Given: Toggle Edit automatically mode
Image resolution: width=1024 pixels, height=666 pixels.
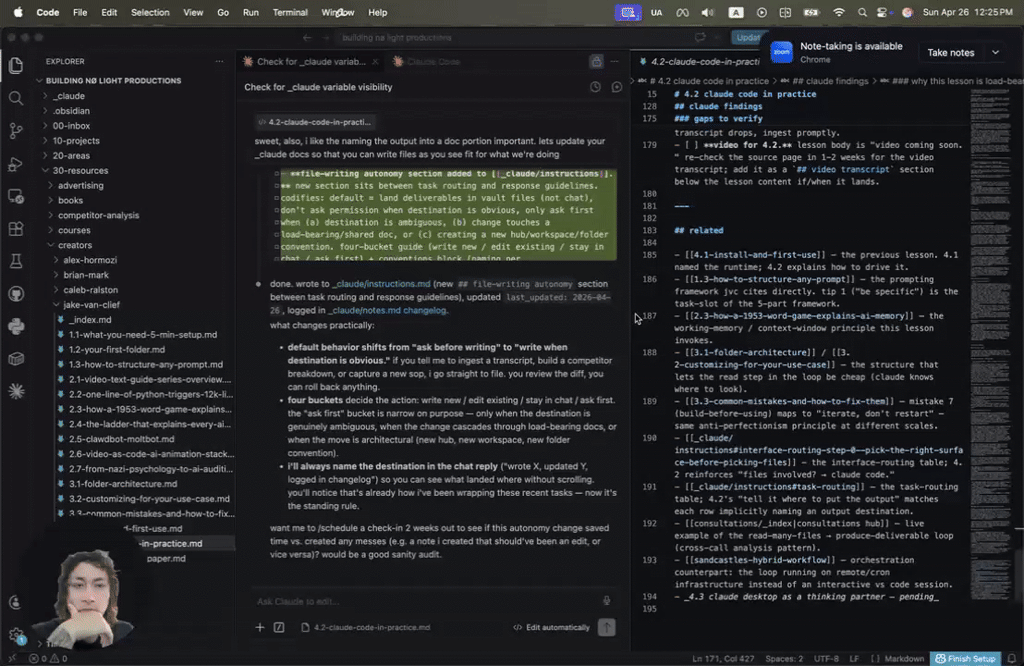Looking at the screenshot, I should [551, 627].
